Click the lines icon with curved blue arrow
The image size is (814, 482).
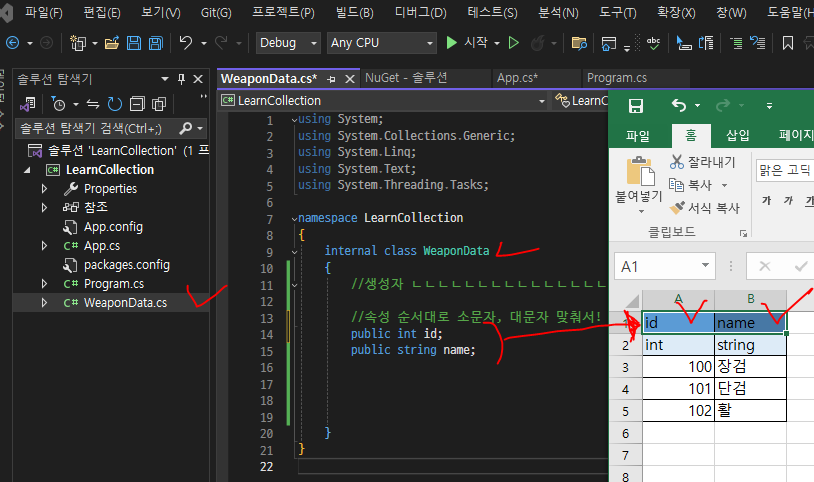pyautogui.click(x=758, y=43)
